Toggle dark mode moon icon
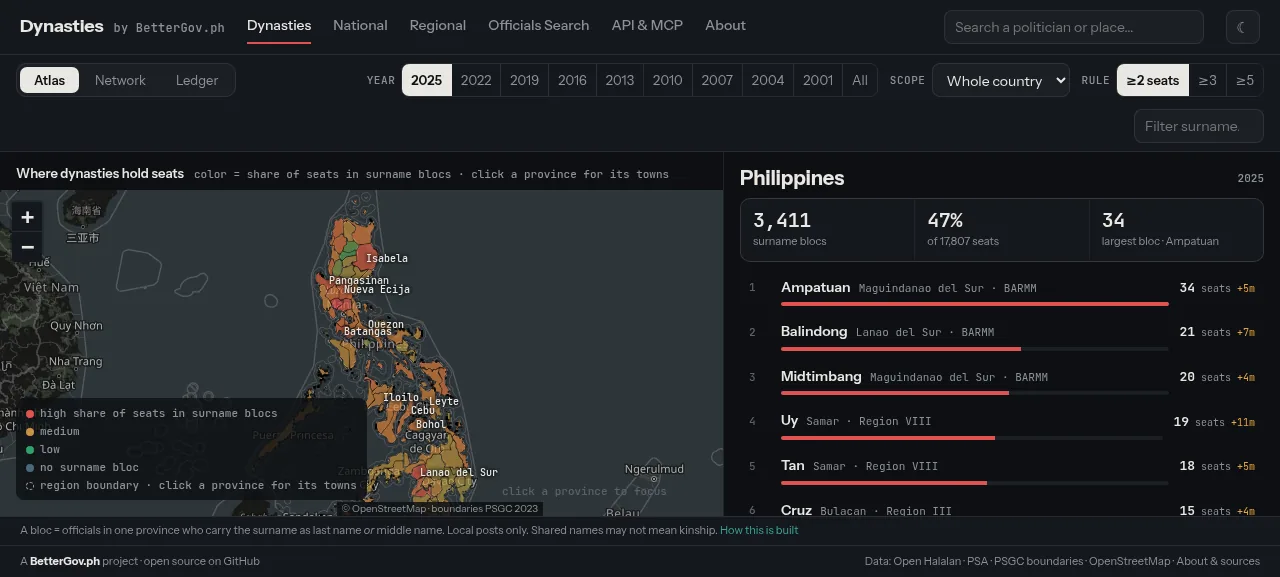Image resolution: width=1280 pixels, height=577 pixels. [x=1244, y=27]
